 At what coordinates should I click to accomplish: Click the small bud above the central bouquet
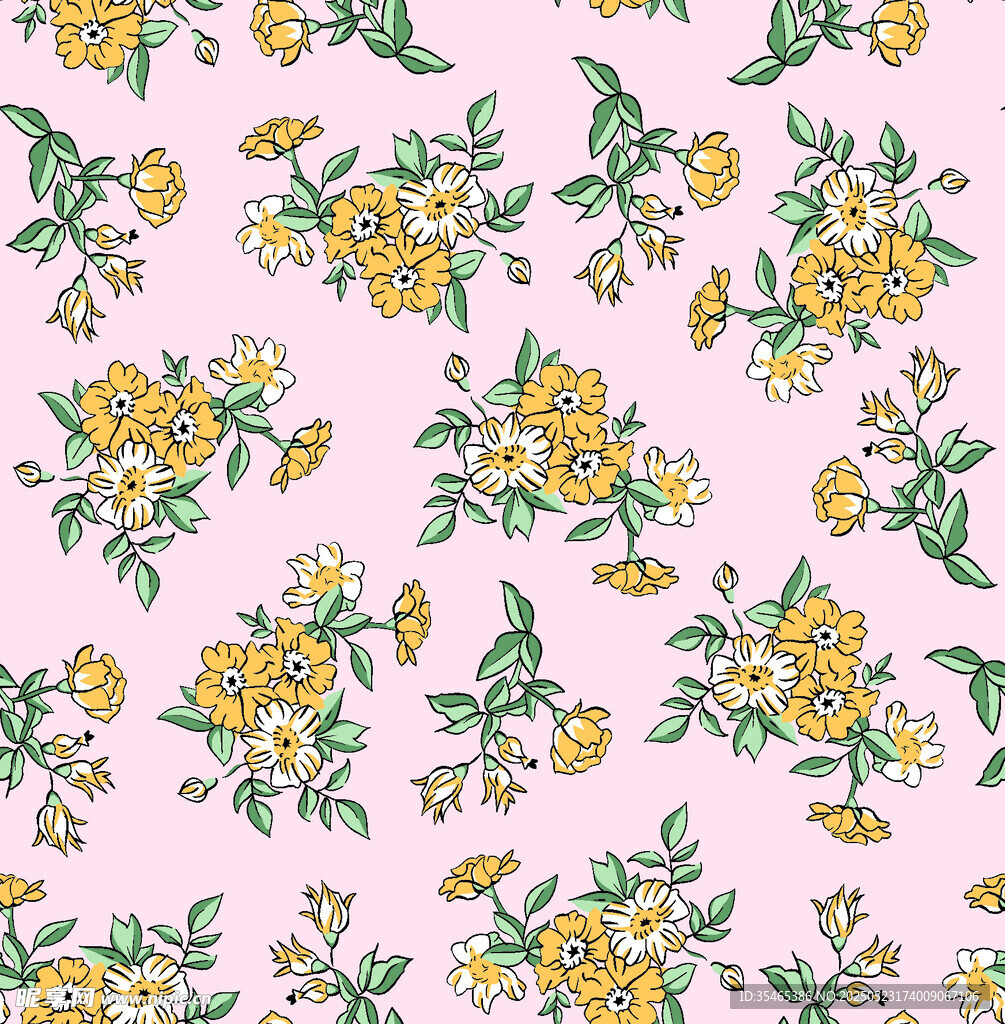click(x=456, y=370)
